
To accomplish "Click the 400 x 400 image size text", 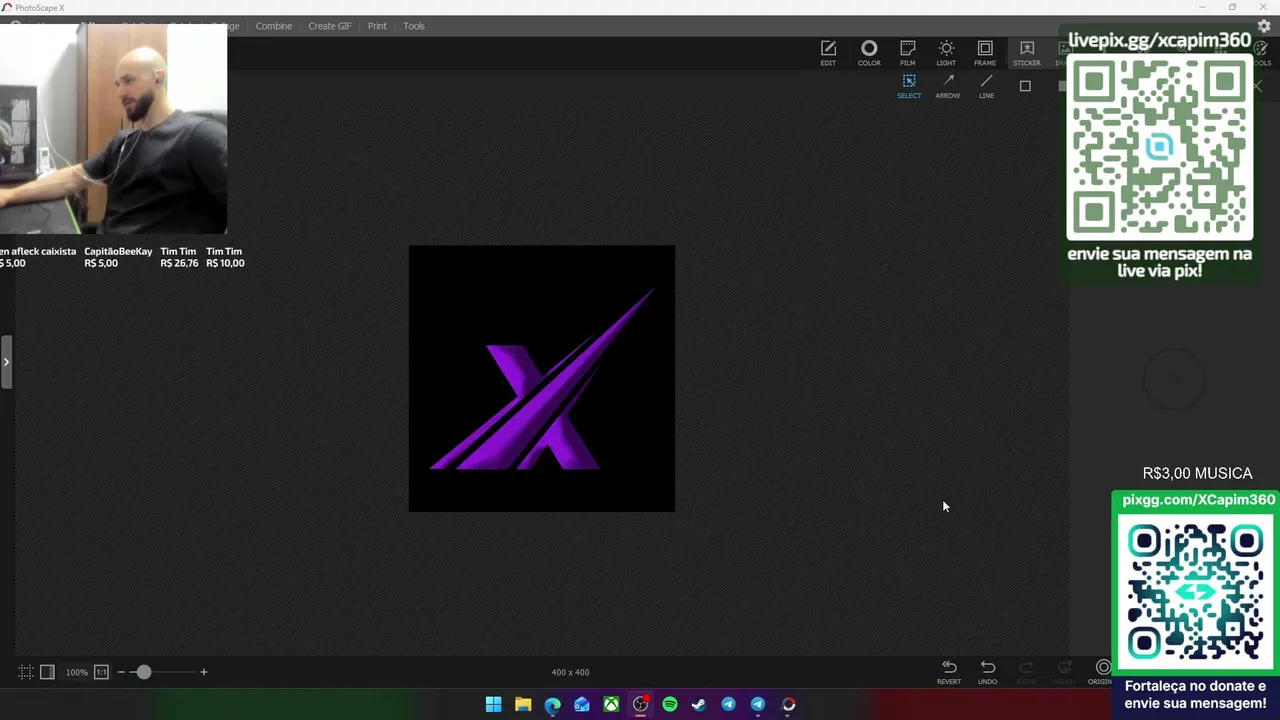I will point(570,672).
